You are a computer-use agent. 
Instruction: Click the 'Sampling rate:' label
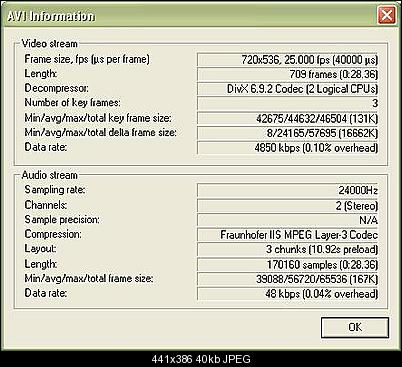pos(55,190)
